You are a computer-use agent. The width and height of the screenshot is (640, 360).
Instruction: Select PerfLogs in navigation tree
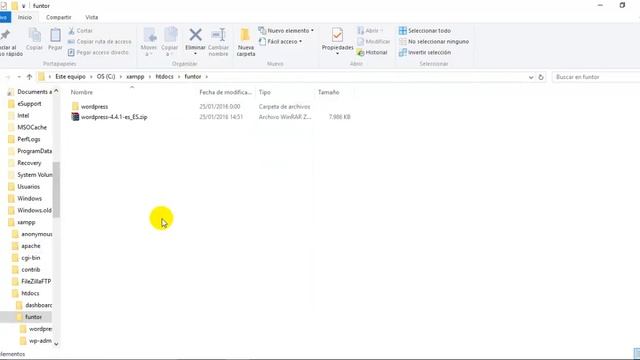click(29, 139)
